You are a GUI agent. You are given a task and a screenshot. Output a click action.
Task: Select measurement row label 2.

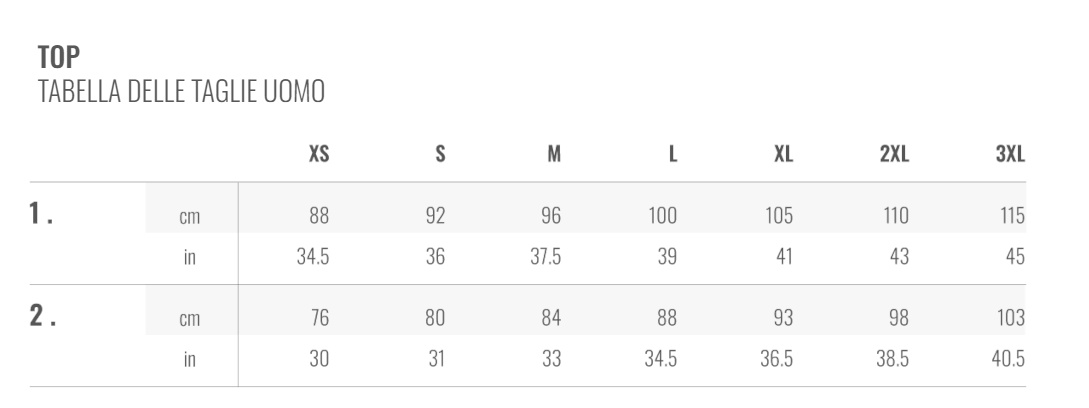[x=42, y=316]
